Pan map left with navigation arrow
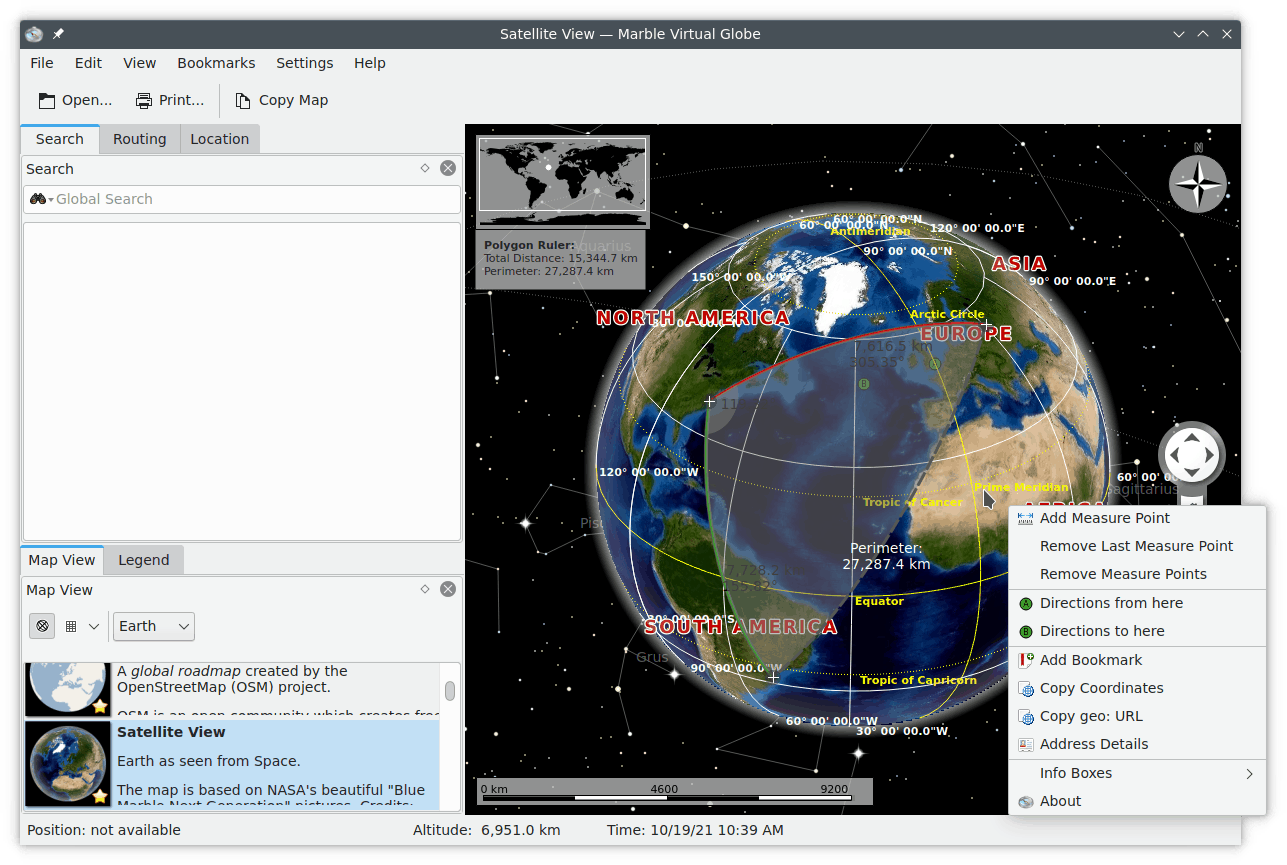The width and height of the screenshot is (1287, 865). click(1174, 456)
